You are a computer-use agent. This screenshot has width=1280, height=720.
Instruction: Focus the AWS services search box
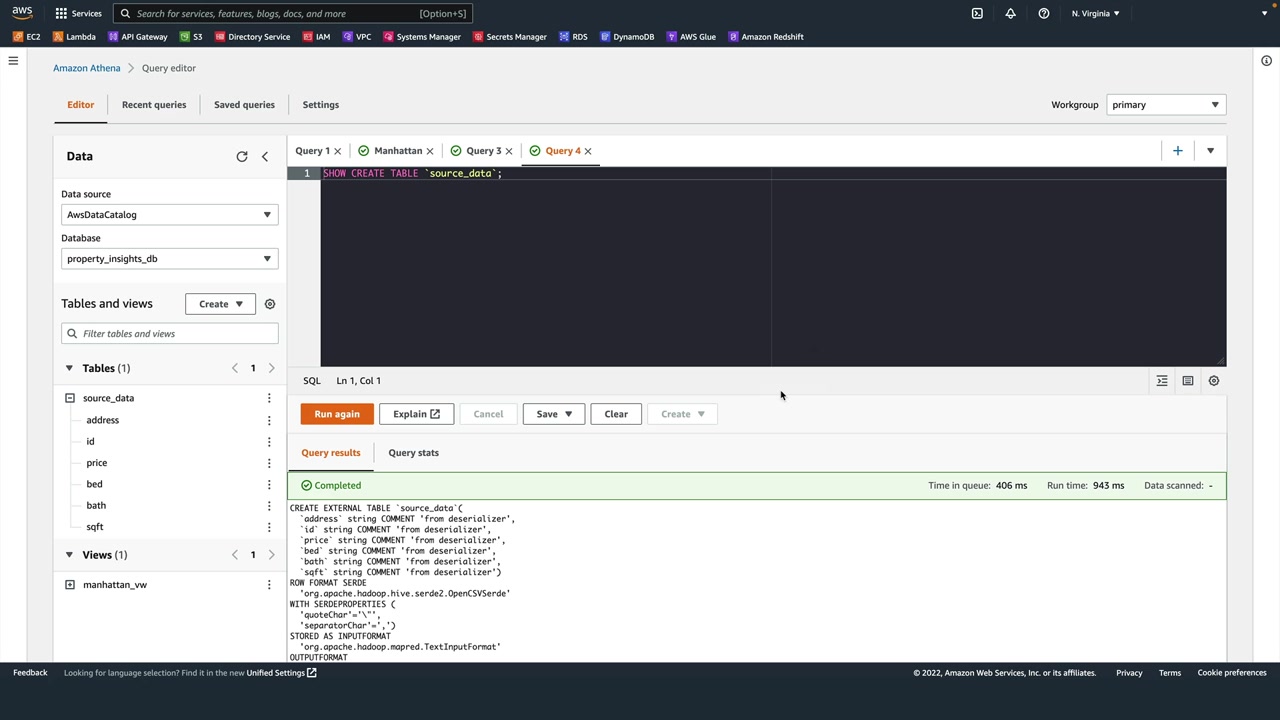click(x=292, y=14)
